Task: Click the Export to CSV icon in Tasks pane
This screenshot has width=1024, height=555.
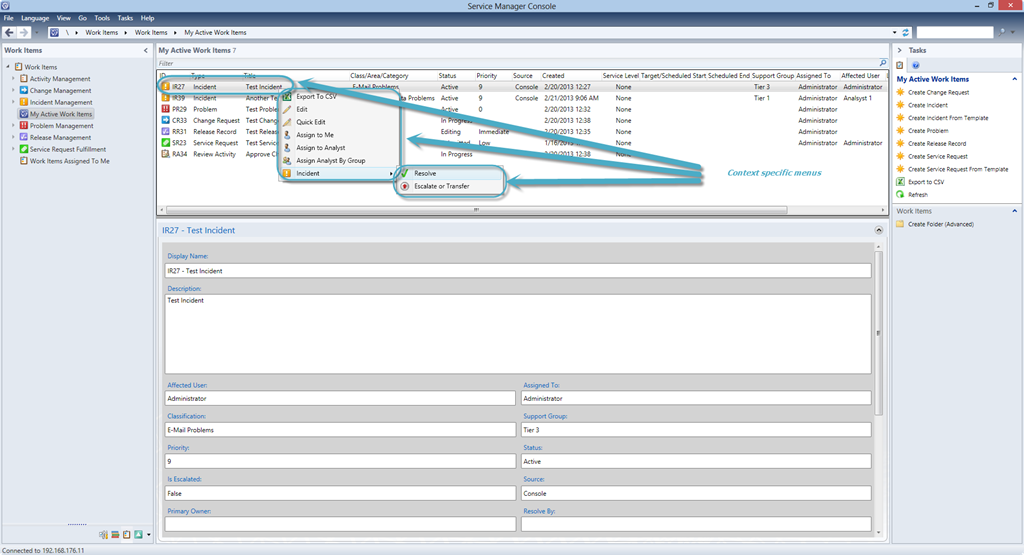Action: click(900, 182)
